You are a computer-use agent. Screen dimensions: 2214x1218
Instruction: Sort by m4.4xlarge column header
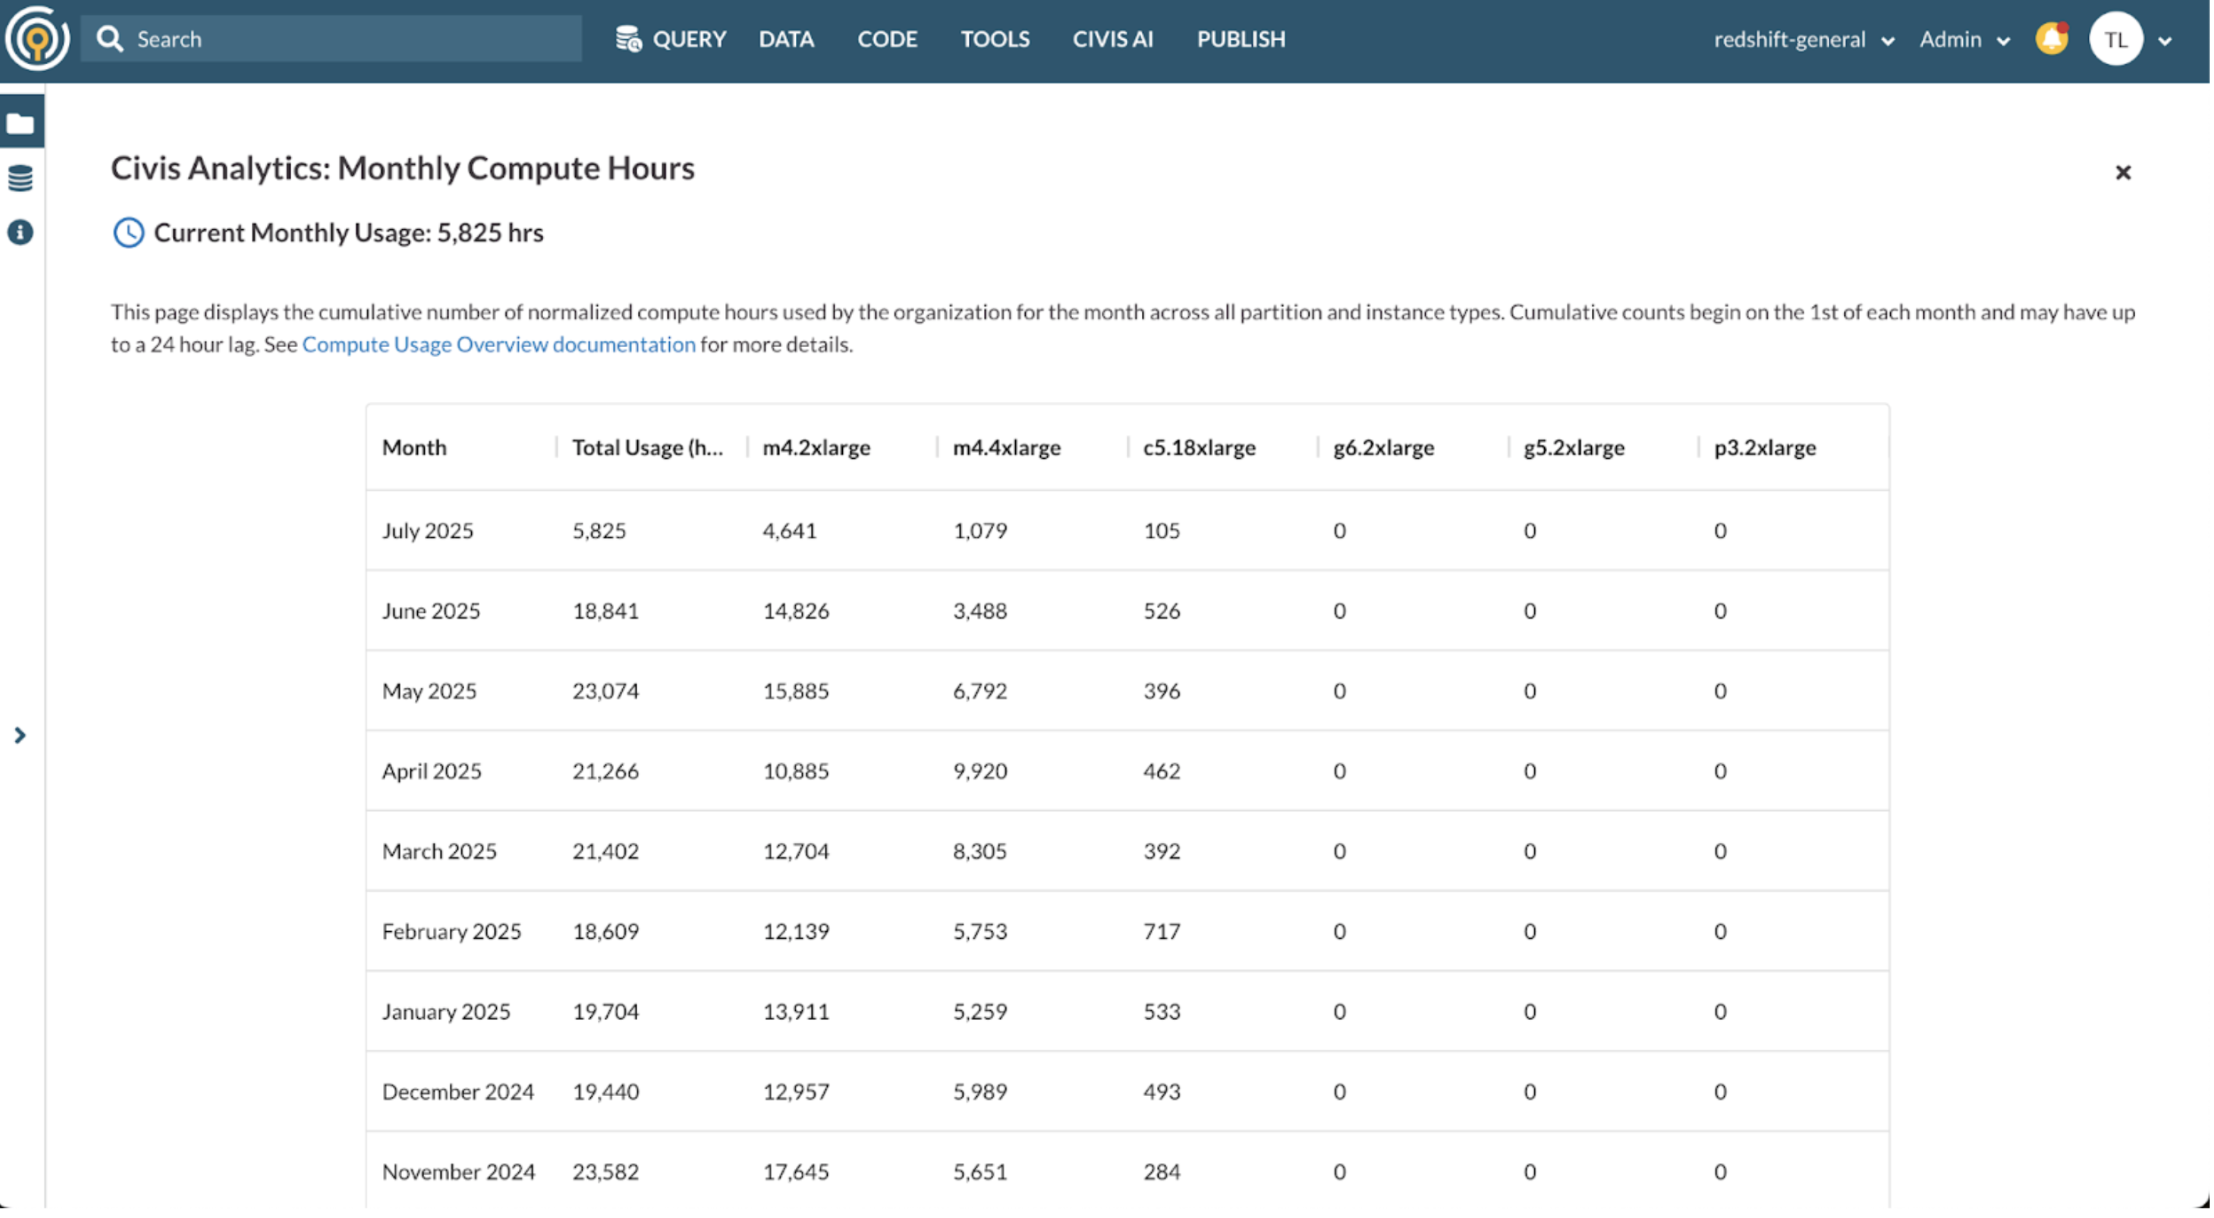coord(1006,448)
